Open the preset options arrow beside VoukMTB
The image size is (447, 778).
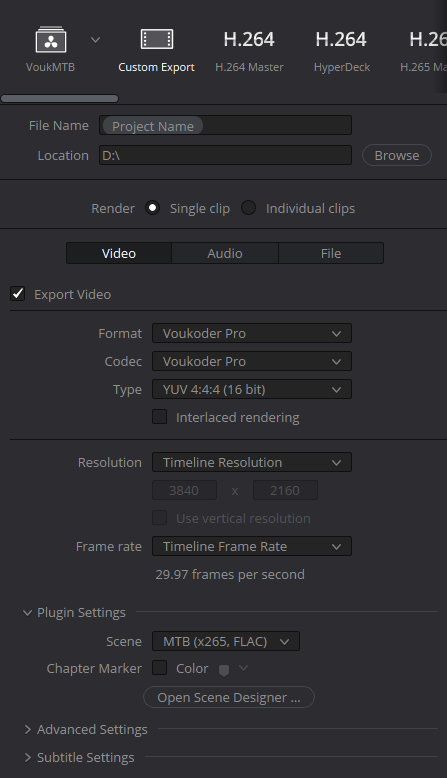point(95,40)
